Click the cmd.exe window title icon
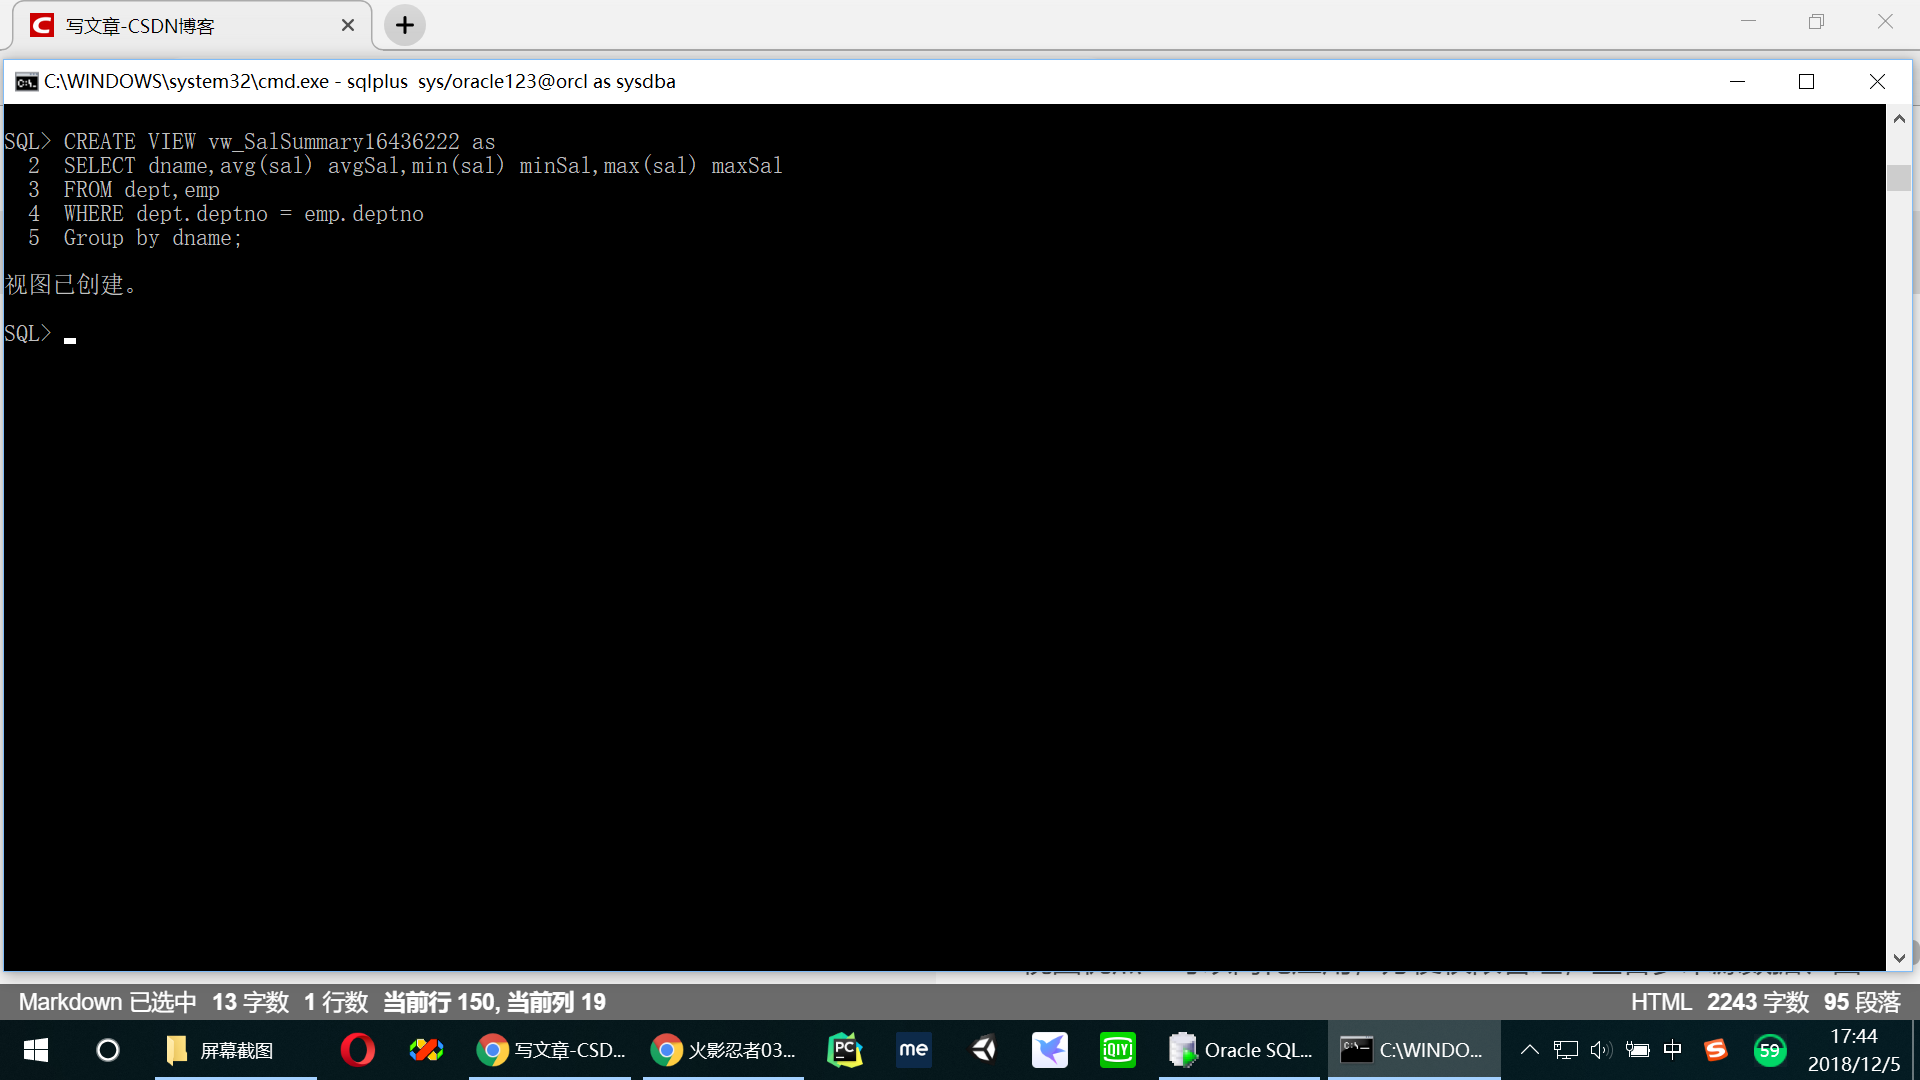Image resolution: width=1920 pixels, height=1080 pixels. tap(27, 82)
